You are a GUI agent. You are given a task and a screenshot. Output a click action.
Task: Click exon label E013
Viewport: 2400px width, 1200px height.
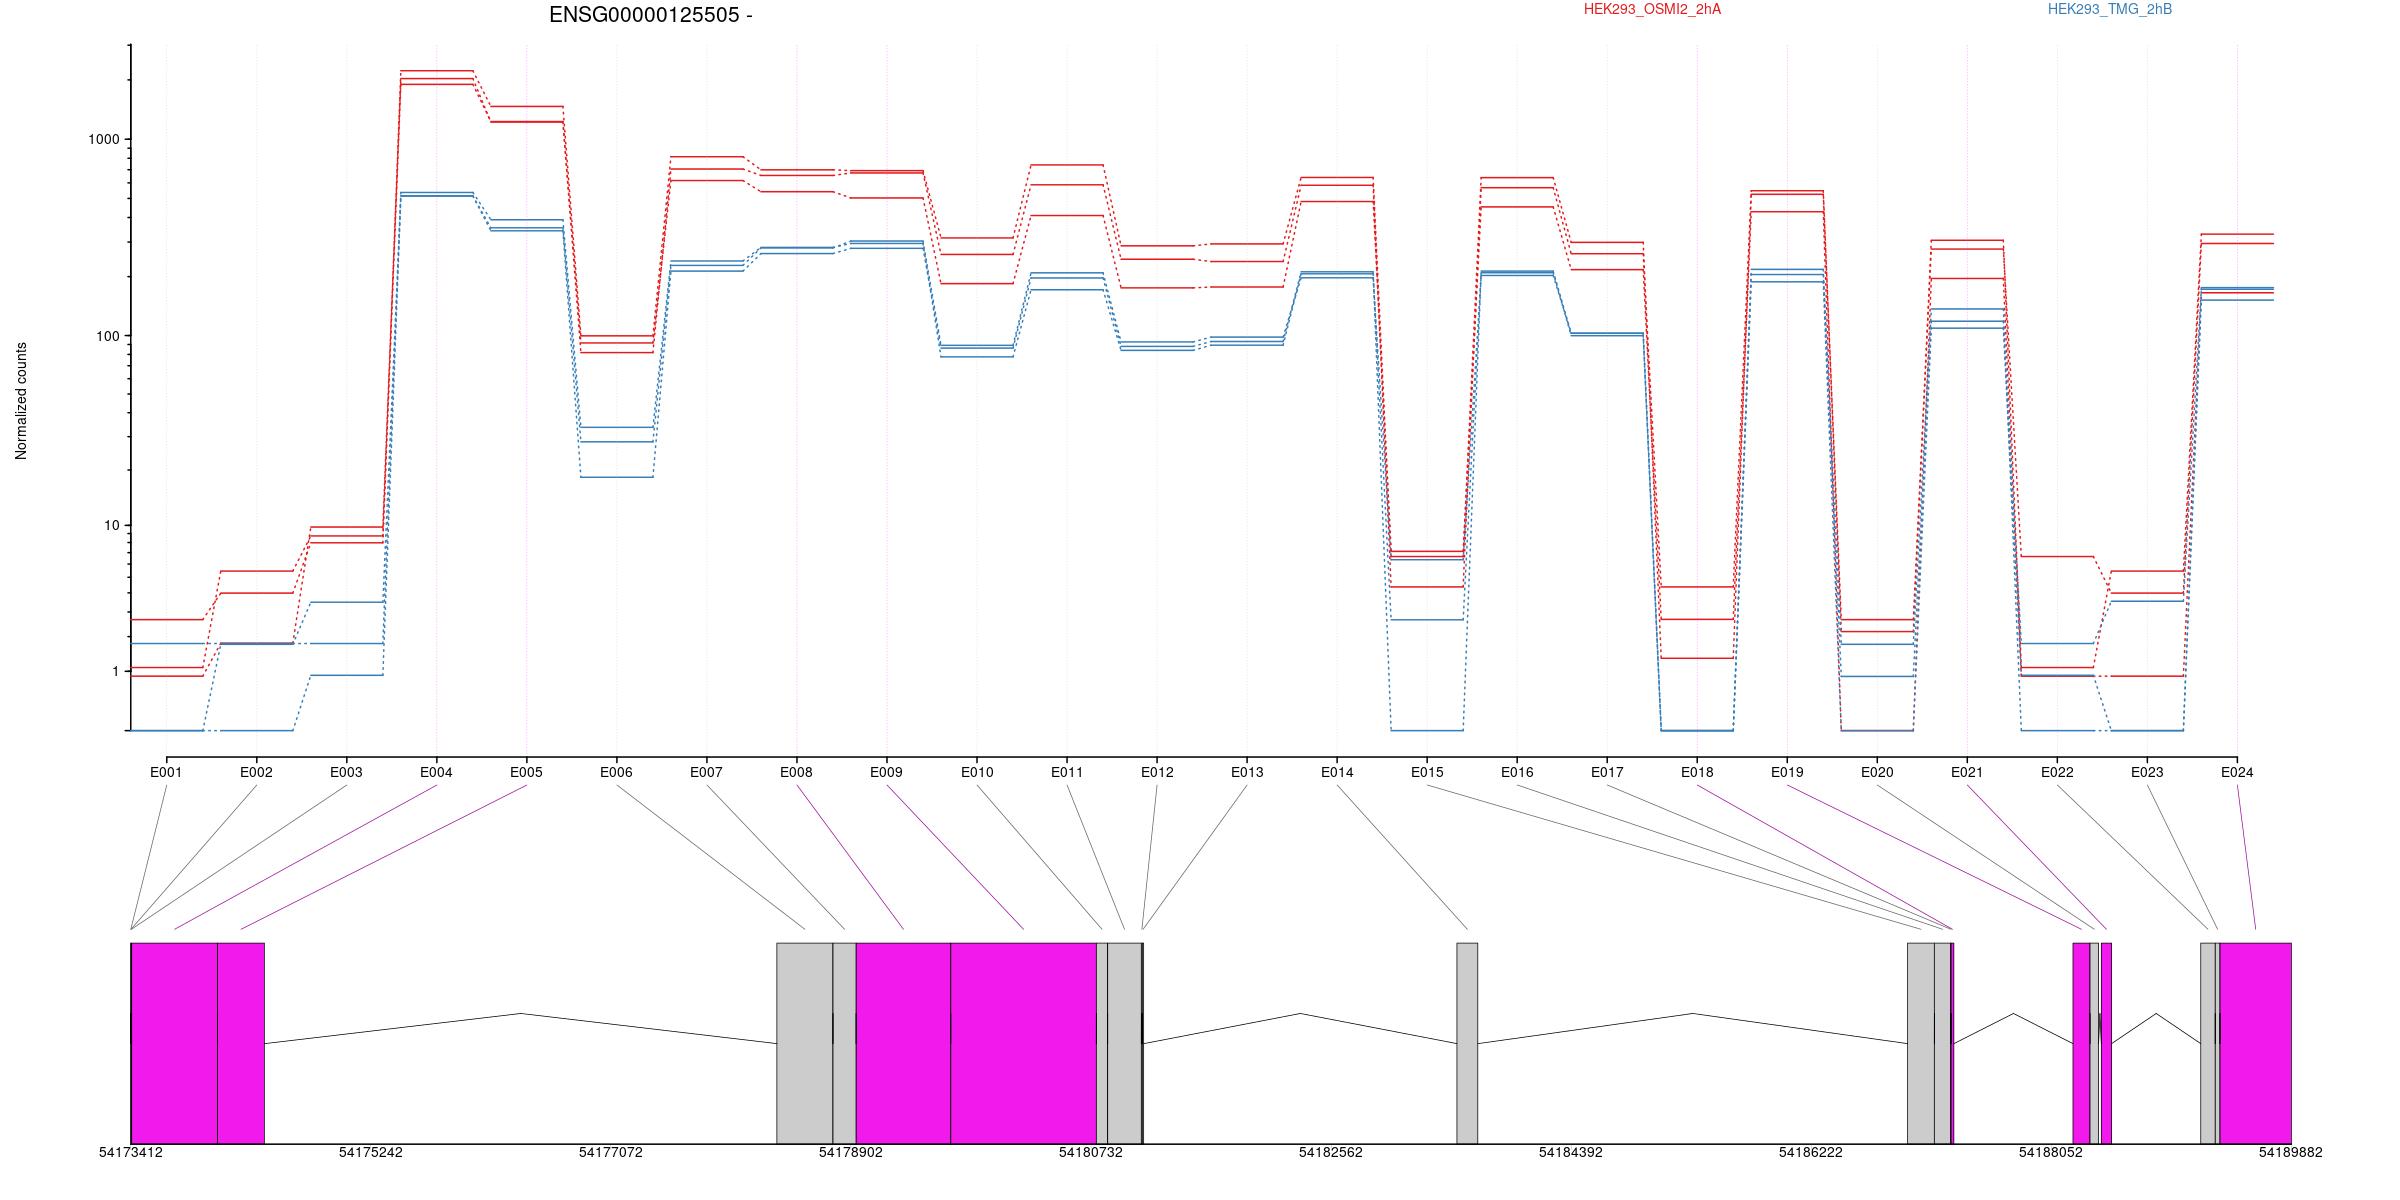[1247, 772]
